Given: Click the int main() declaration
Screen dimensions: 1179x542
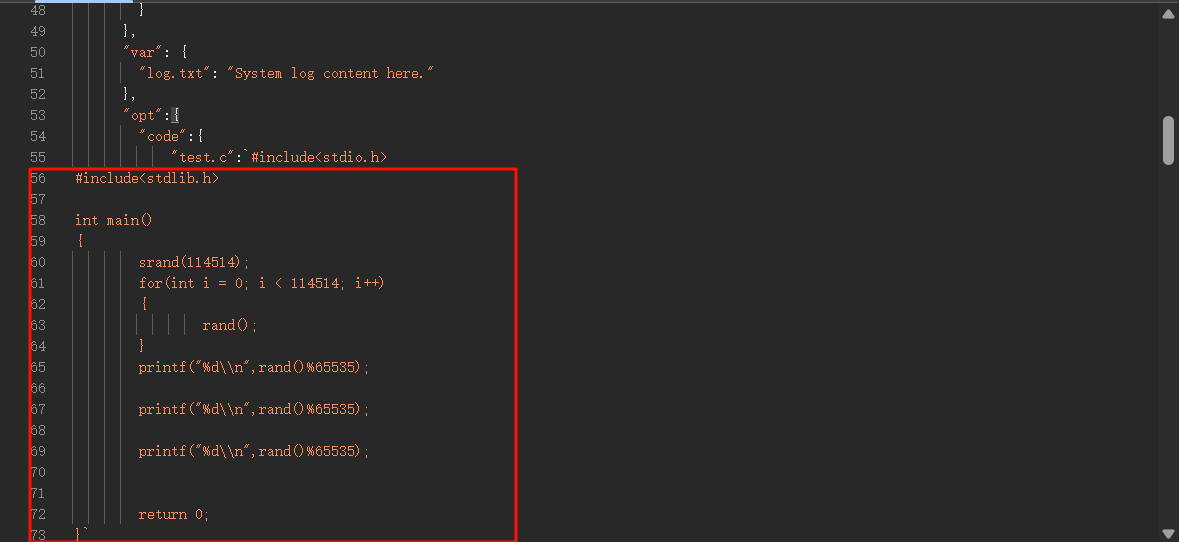Looking at the screenshot, I should tap(113, 220).
